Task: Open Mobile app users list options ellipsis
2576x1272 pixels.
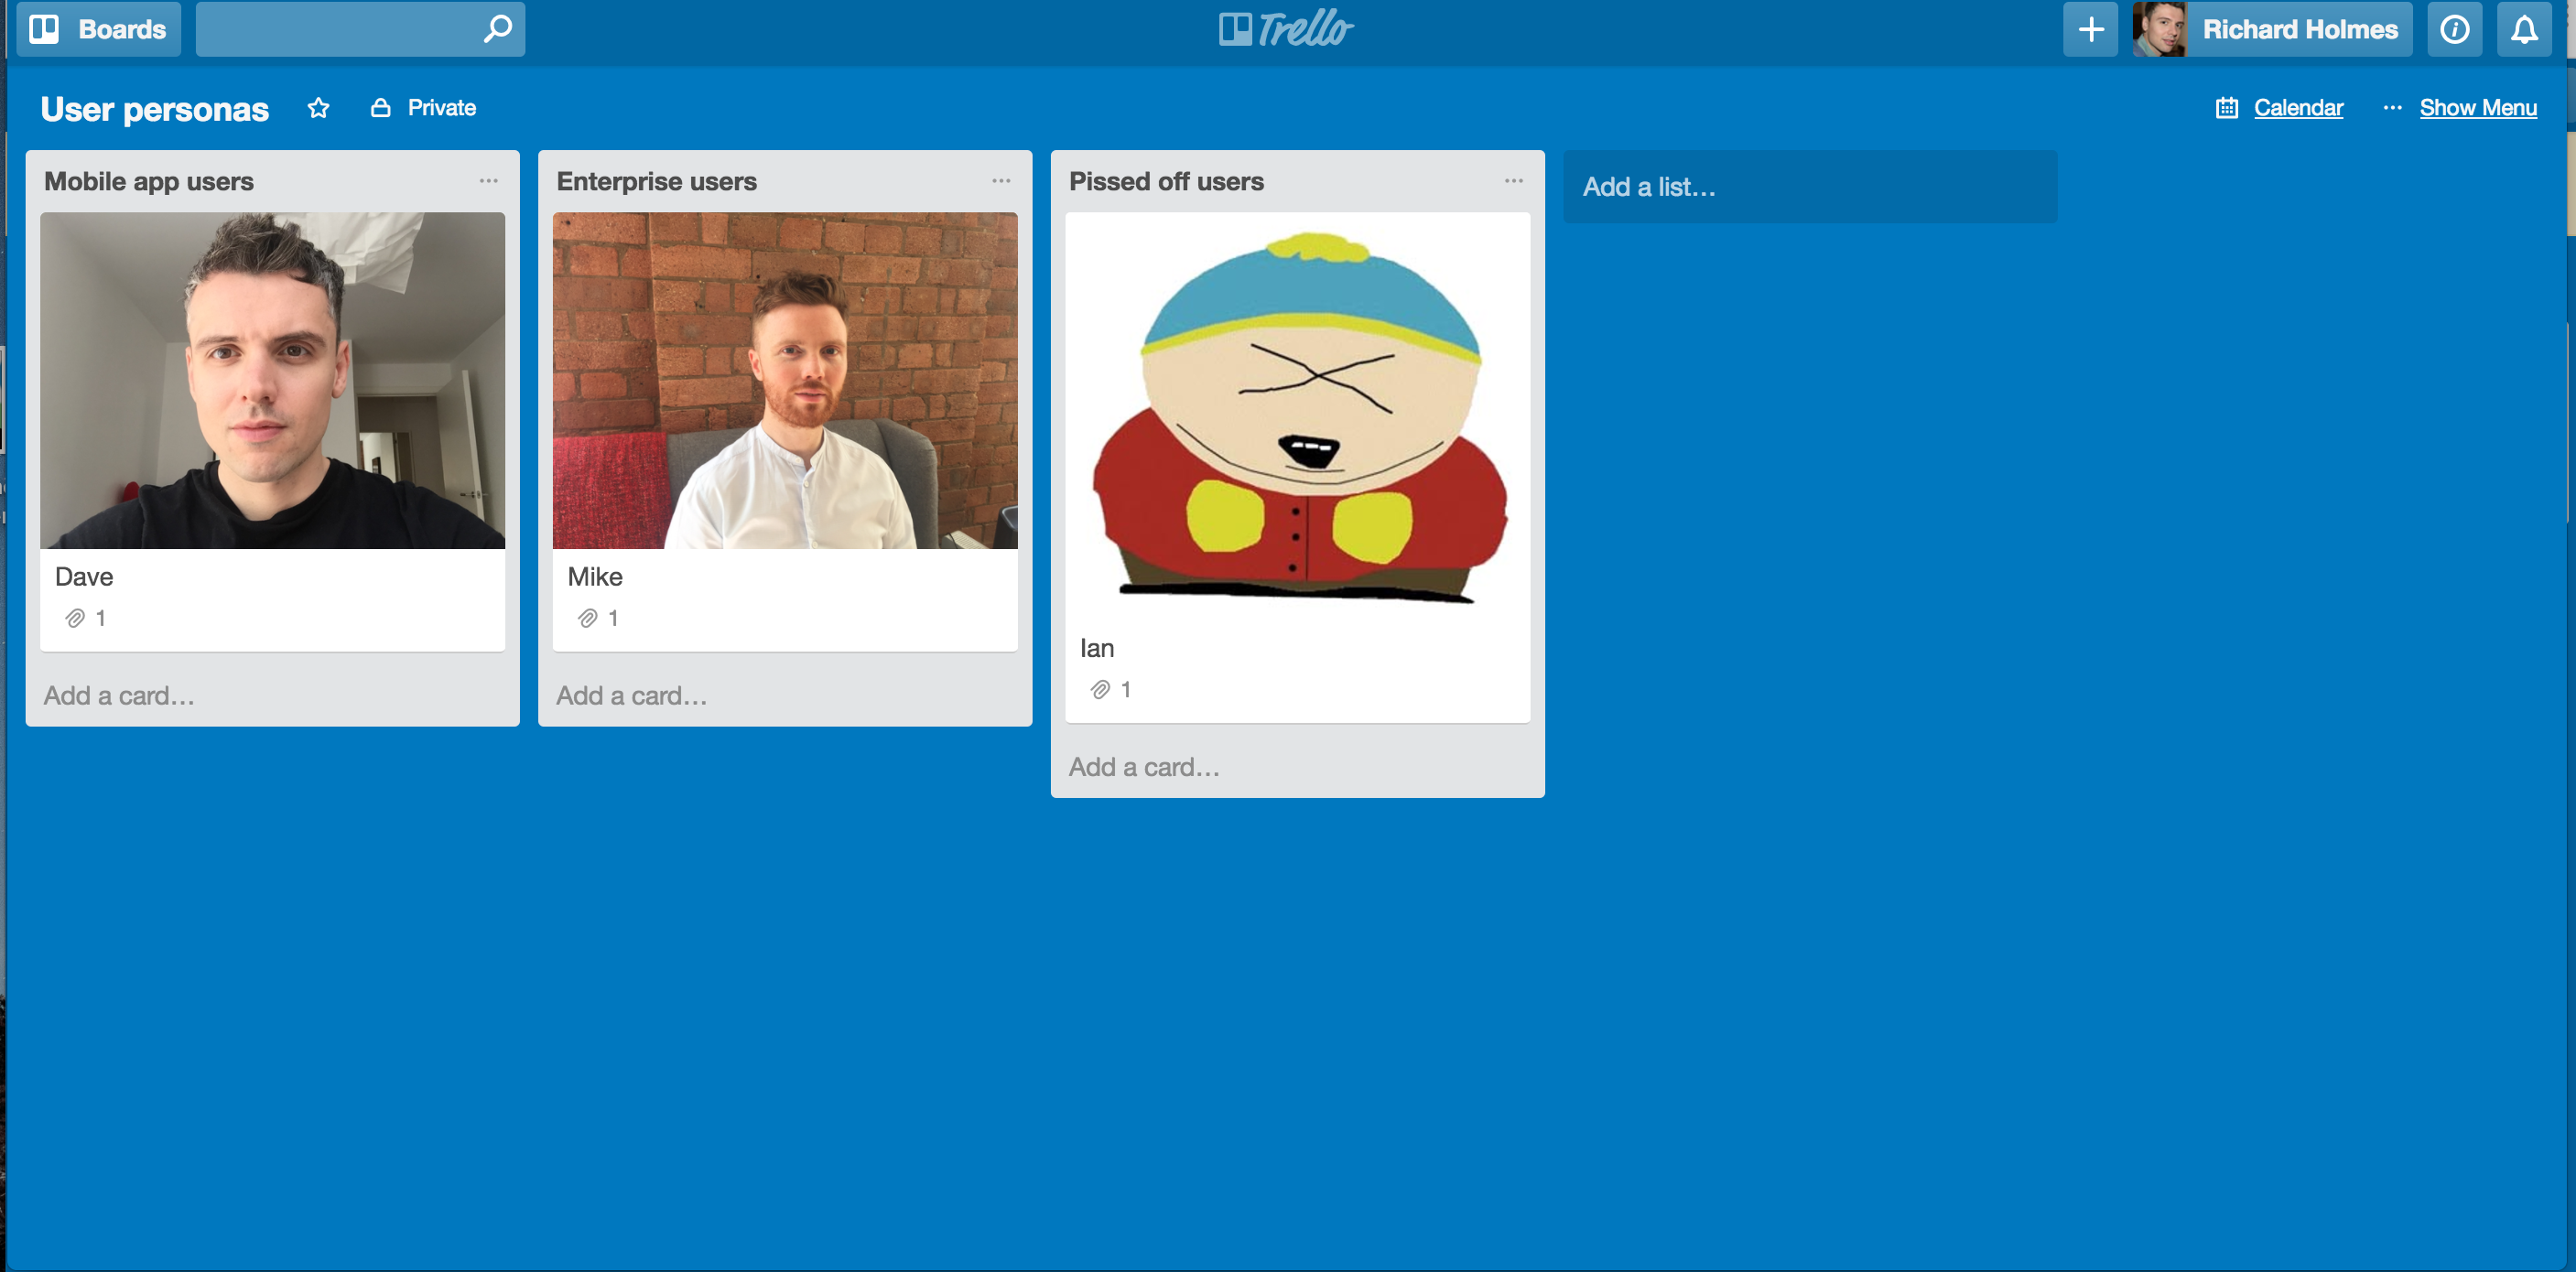Action: point(488,181)
